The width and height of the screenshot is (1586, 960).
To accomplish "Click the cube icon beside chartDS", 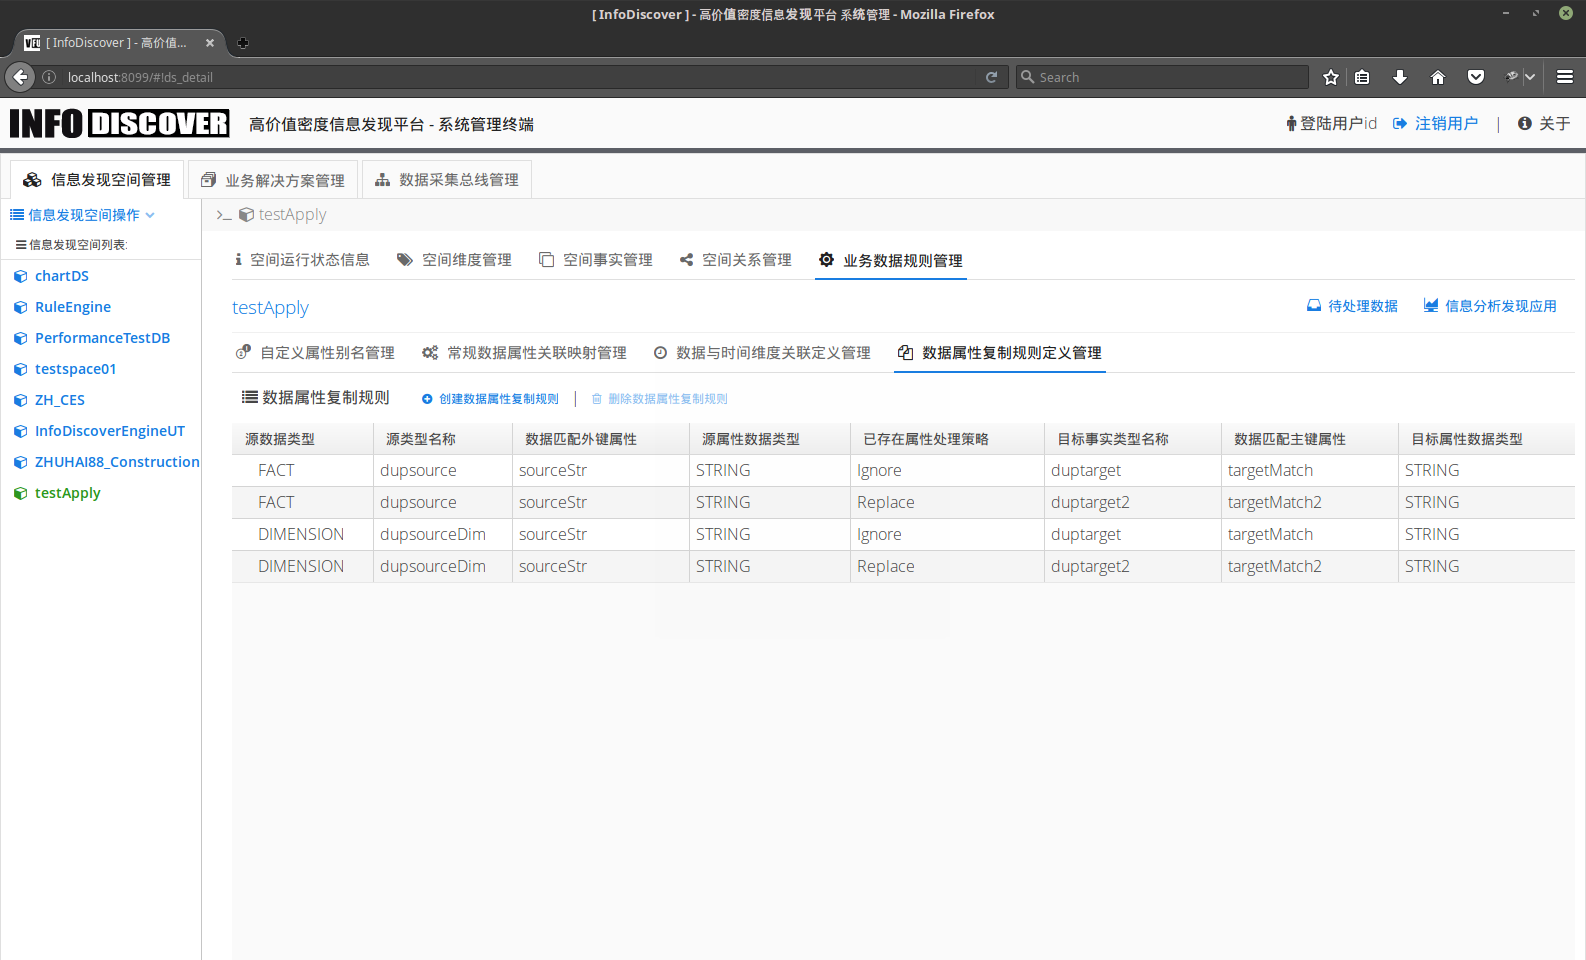I will (x=20, y=276).
